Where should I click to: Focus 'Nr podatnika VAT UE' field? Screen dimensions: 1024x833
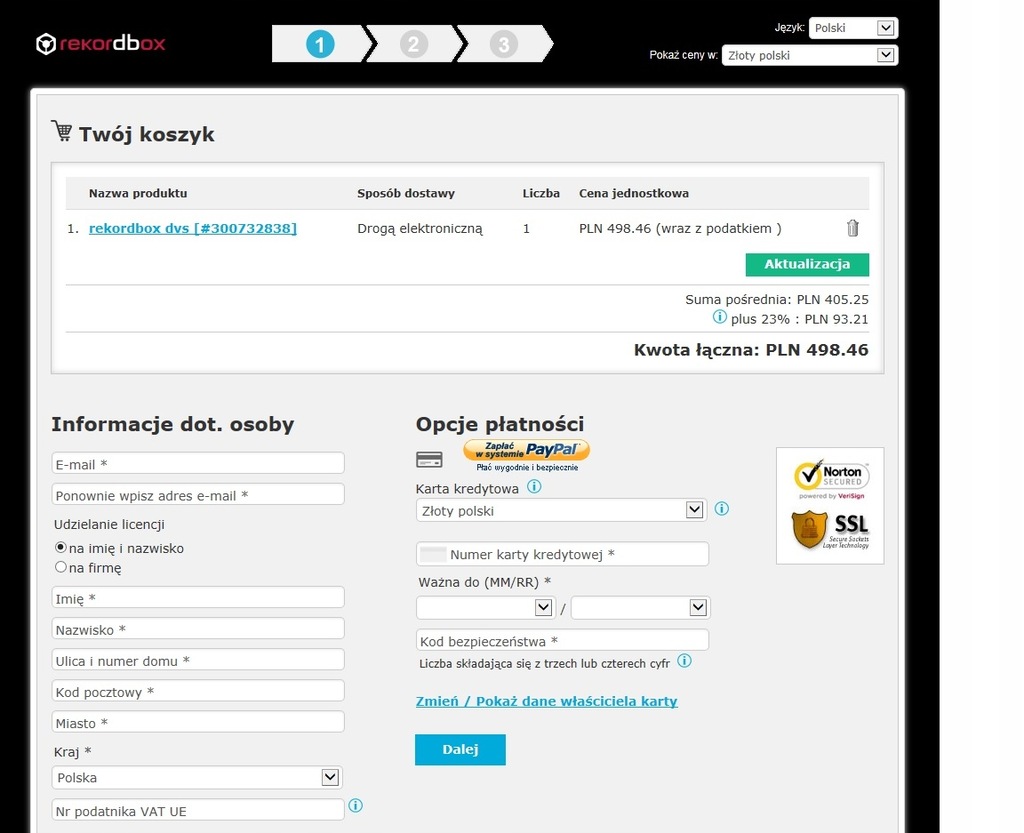click(198, 810)
